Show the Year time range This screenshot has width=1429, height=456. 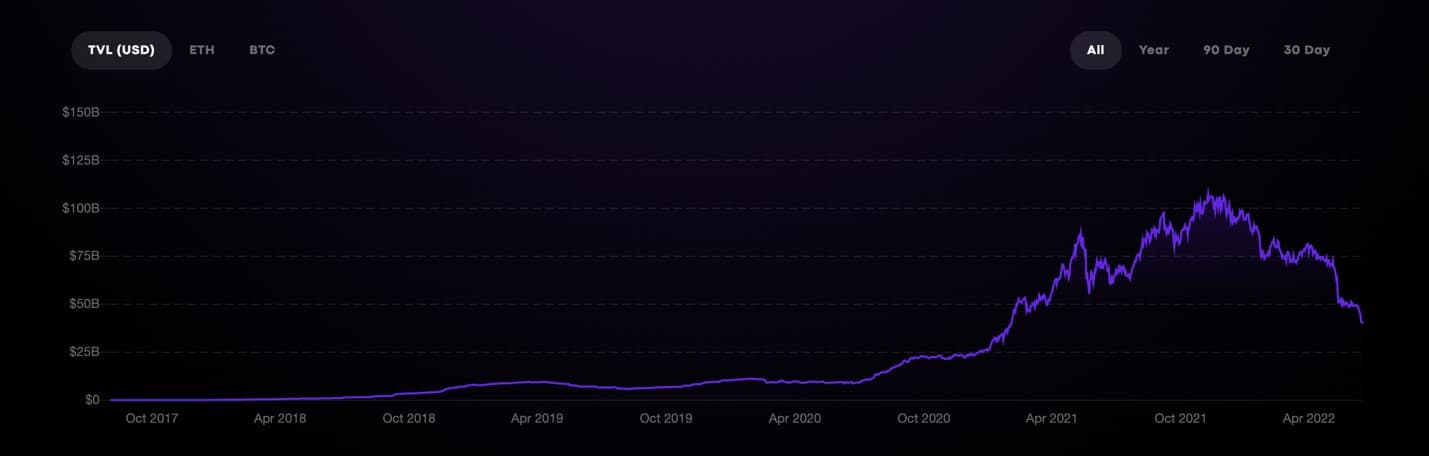(x=1154, y=50)
